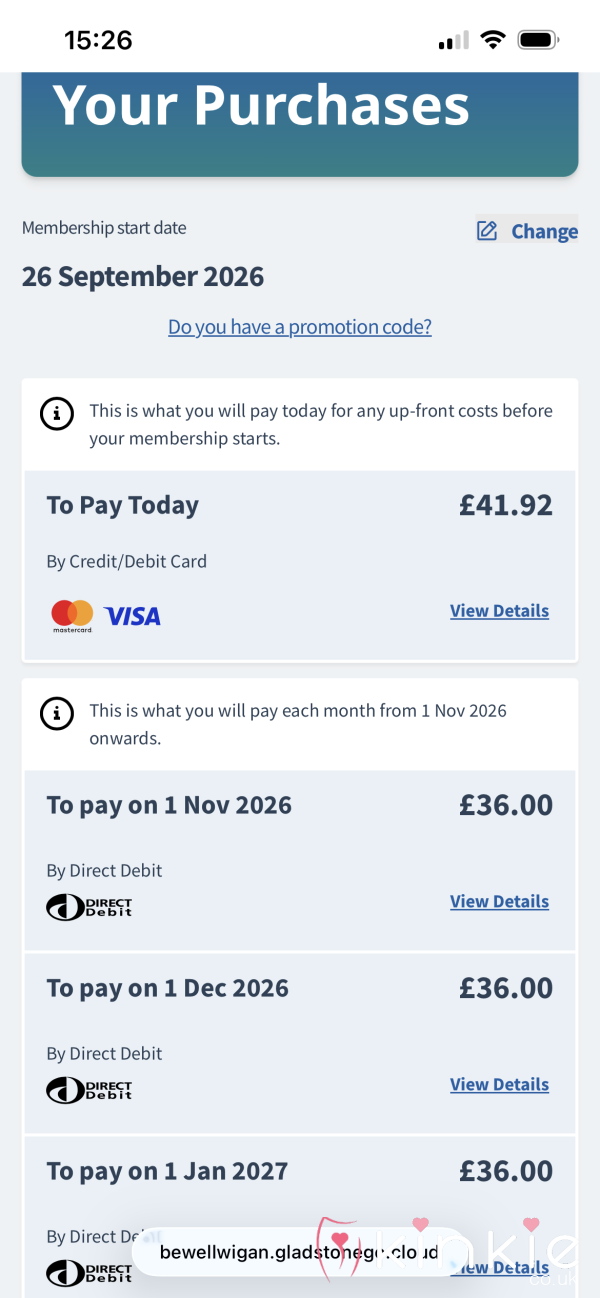Tap the 15:26 clock in status bar
Screen dimensions: 600x1298
click(x=98, y=40)
